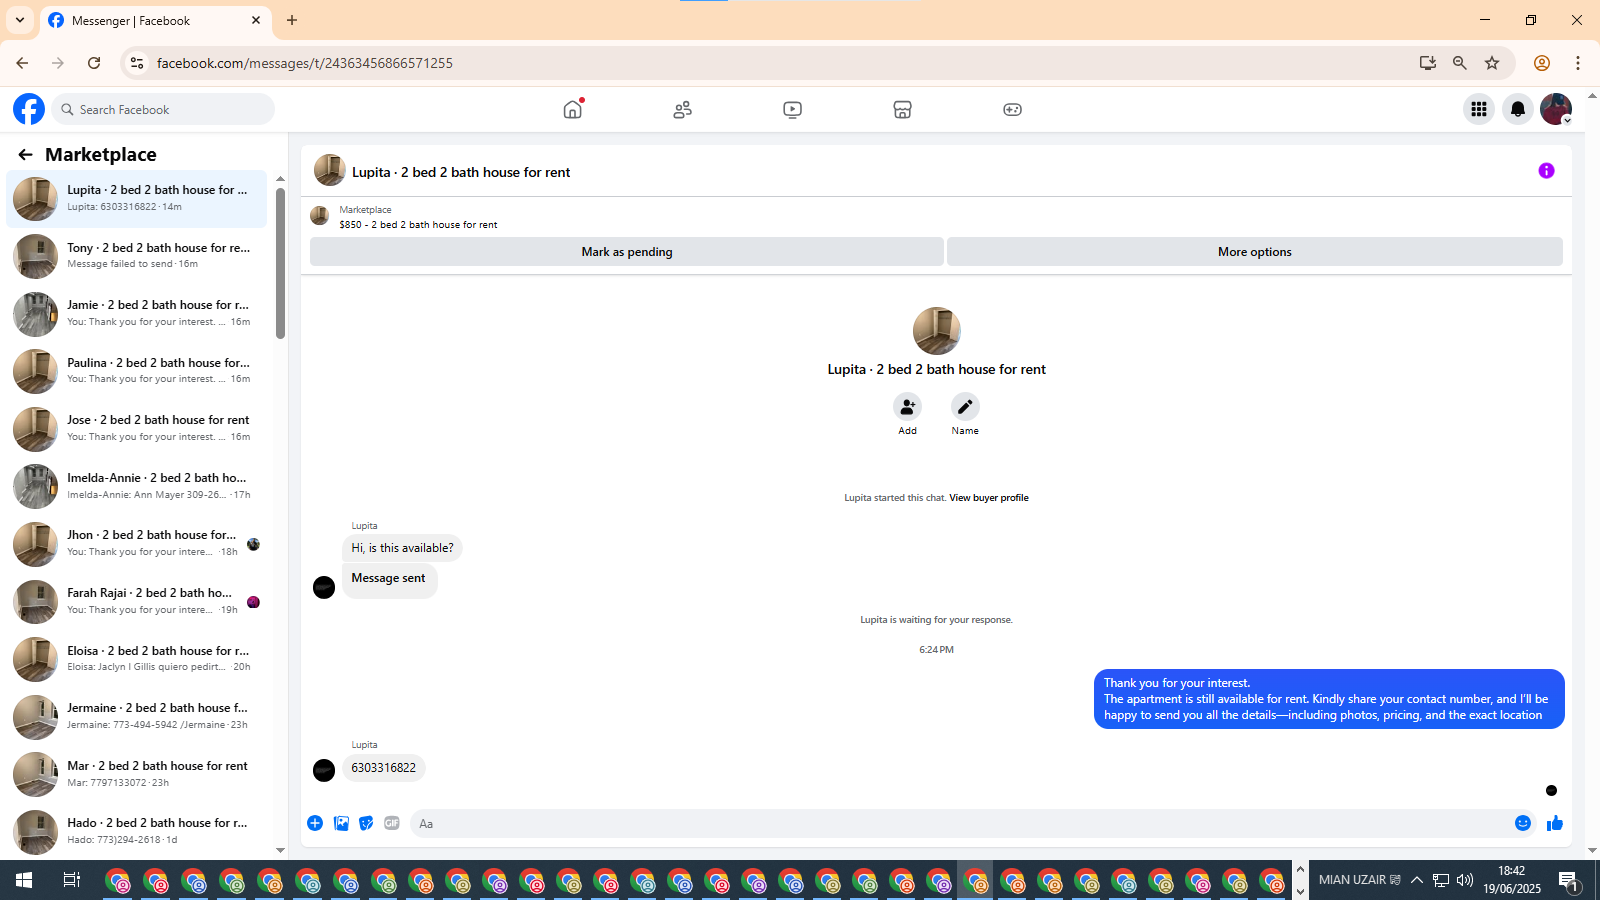The height and width of the screenshot is (900, 1600).
Task: Click More options button
Action: [x=1255, y=252]
